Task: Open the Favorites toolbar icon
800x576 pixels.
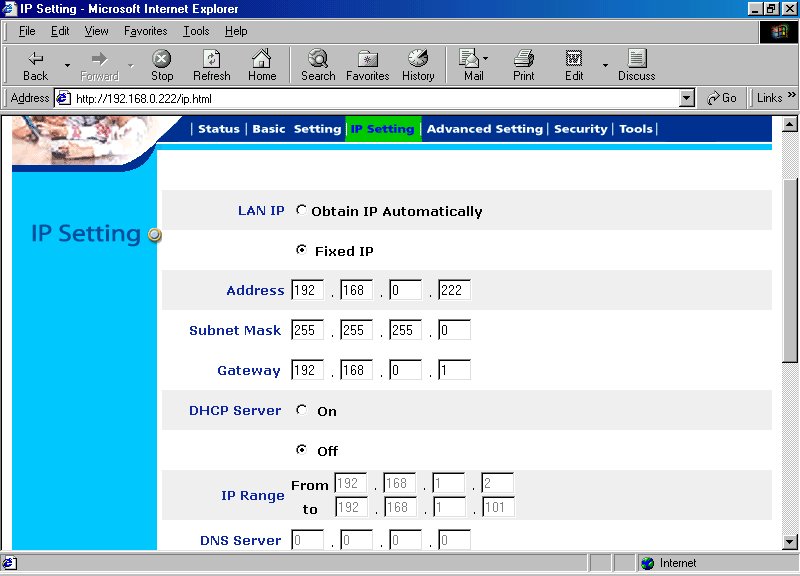Action: (x=367, y=64)
